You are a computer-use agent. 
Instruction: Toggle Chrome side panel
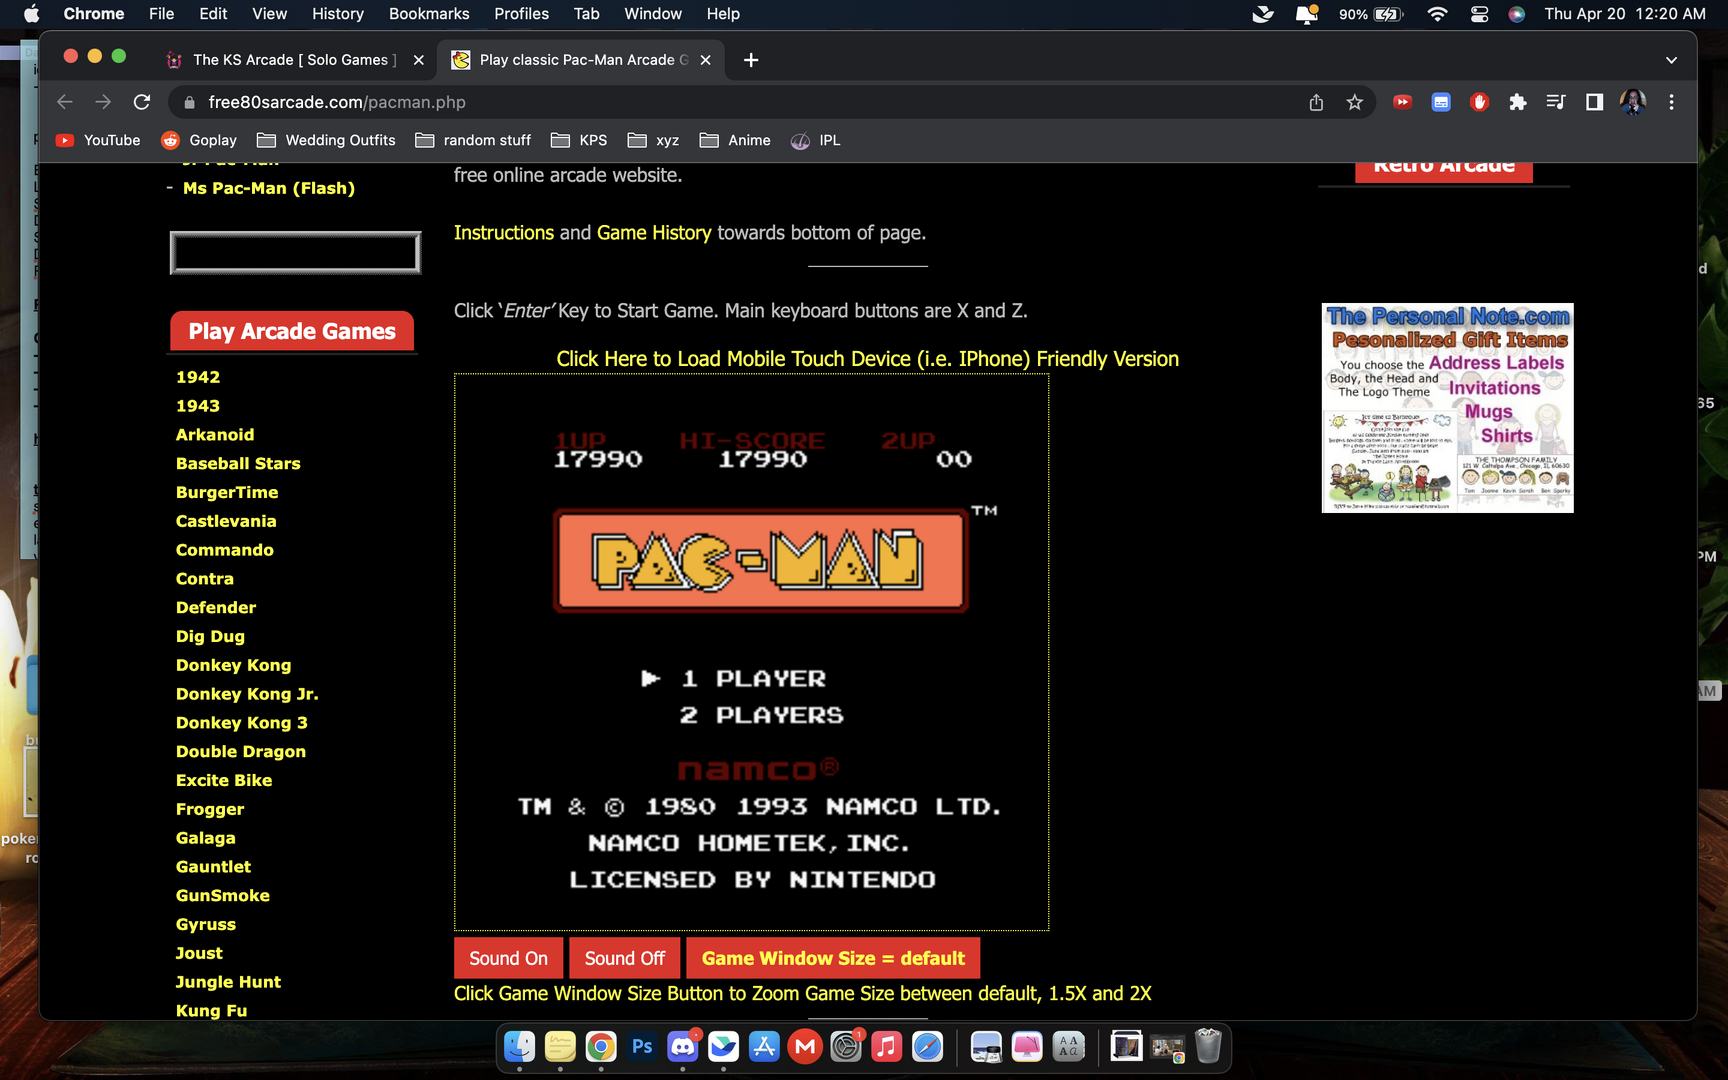[x=1594, y=102]
